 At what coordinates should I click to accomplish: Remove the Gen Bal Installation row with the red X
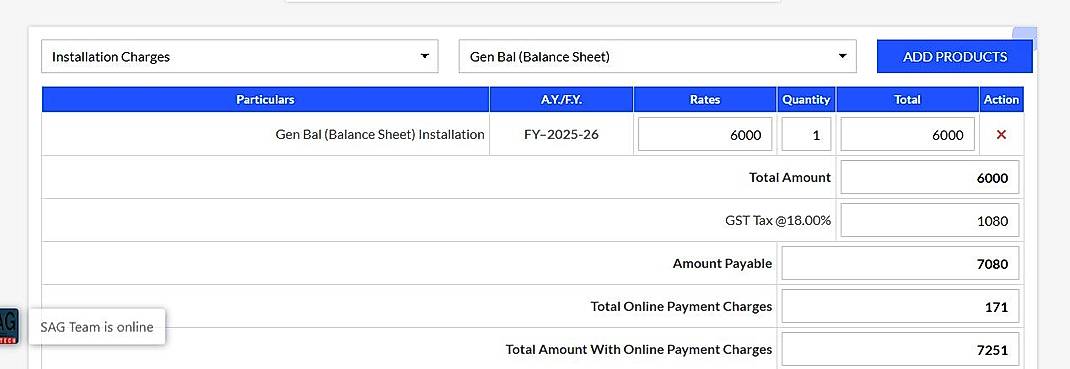coord(1001,134)
